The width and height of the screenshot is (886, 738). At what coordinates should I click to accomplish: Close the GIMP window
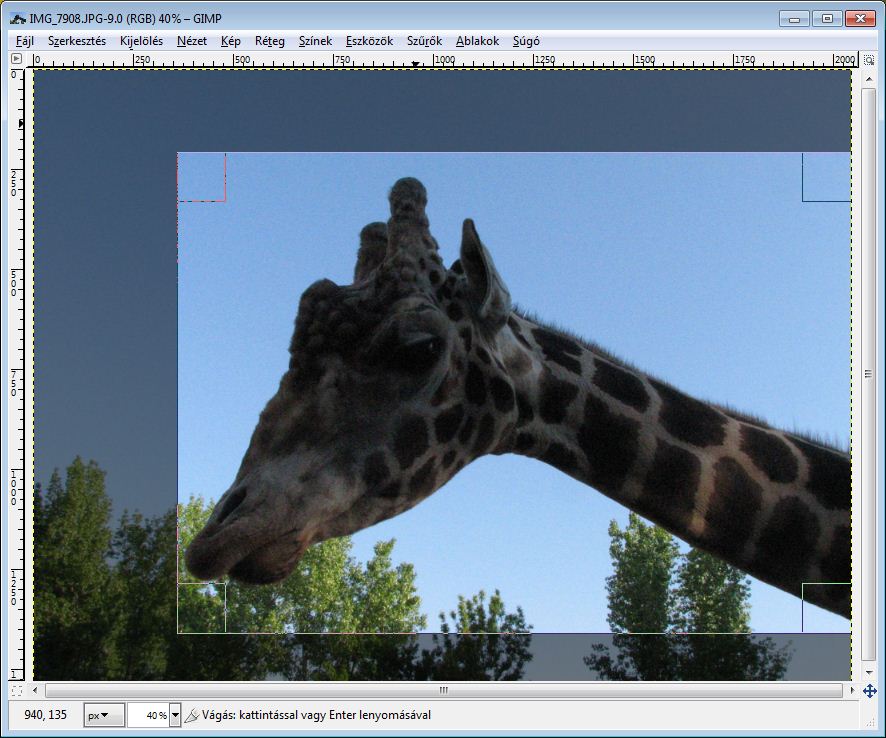point(861,19)
